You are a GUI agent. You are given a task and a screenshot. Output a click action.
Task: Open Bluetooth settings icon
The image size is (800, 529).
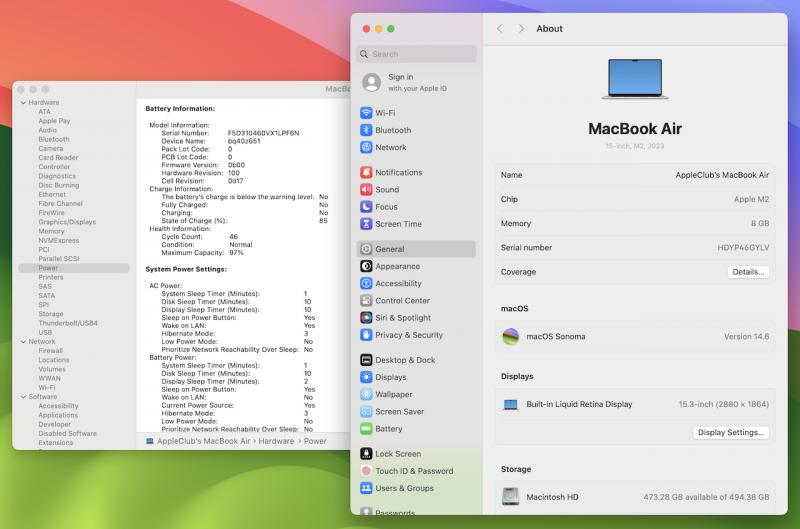pos(366,130)
